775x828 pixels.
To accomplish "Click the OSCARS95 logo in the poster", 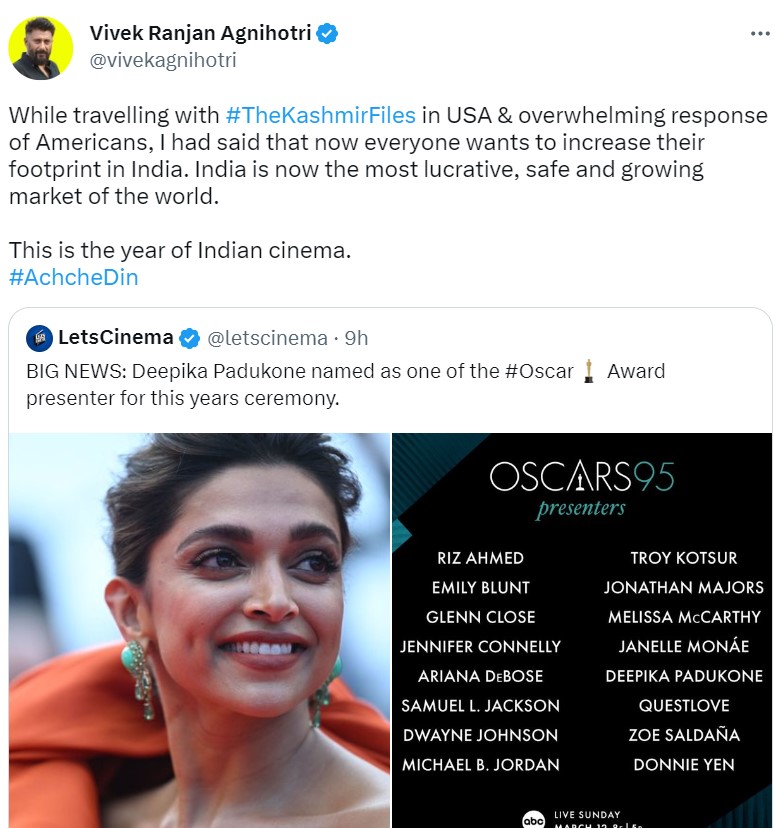I will (581, 477).
